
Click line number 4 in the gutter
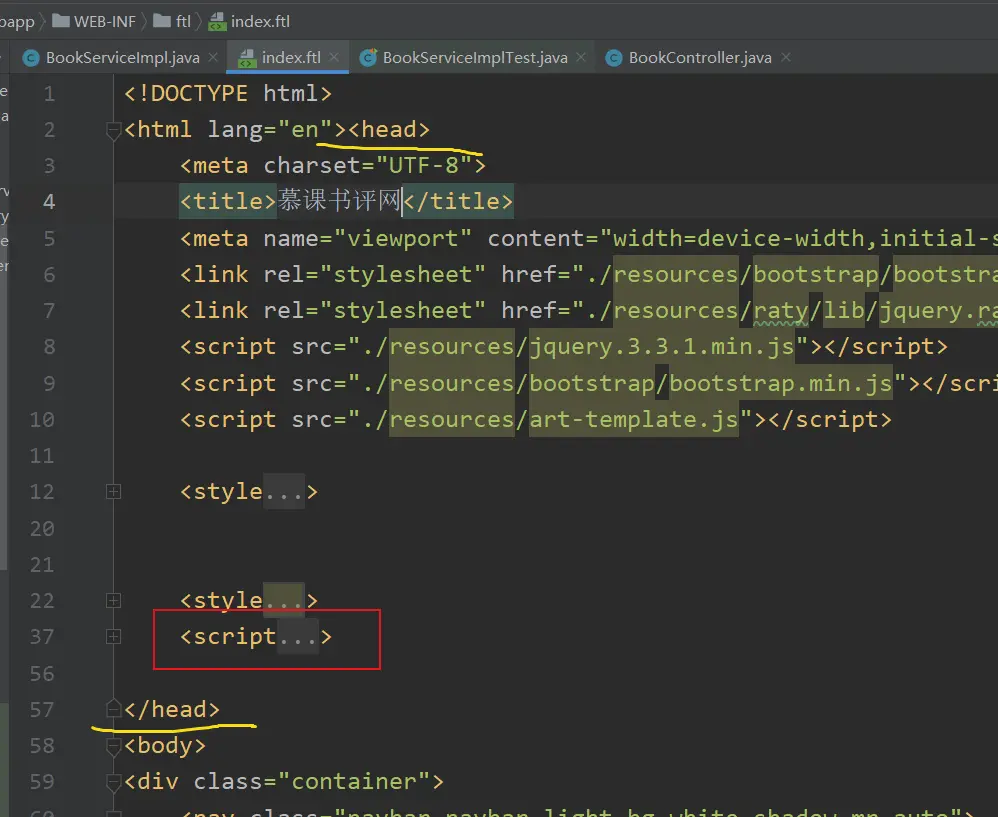tap(48, 202)
